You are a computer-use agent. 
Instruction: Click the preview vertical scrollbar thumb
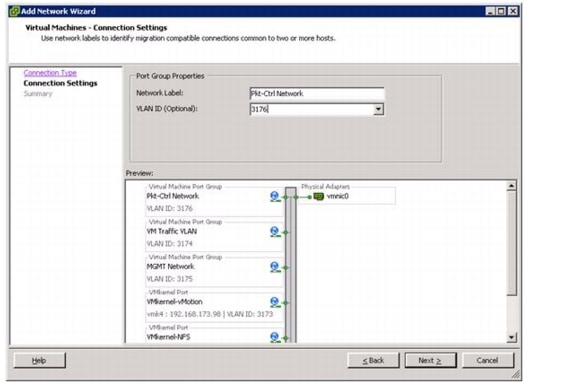(511, 243)
